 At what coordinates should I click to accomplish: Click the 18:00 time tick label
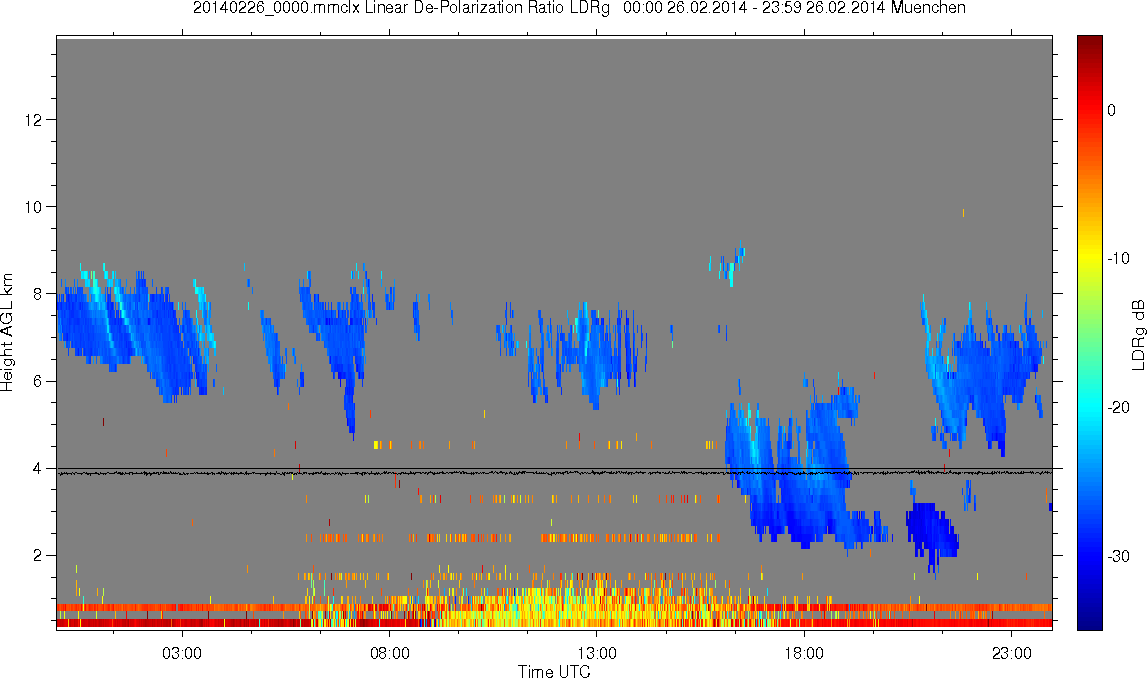(x=804, y=653)
